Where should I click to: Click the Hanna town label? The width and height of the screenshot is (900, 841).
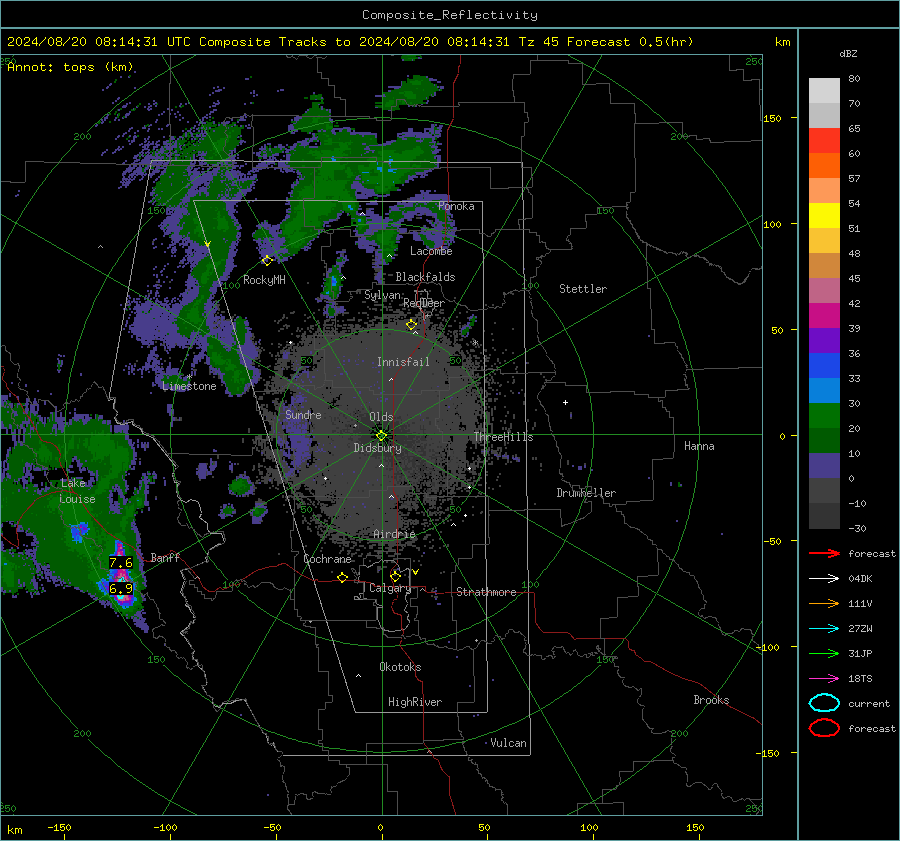click(x=699, y=446)
